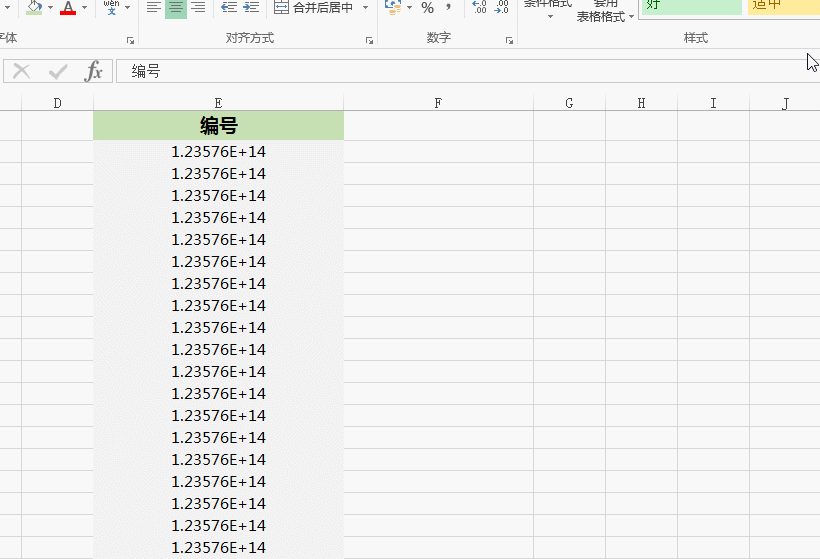Image resolution: width=820 pixels, height=559 pixels.
Task: Apply accounting number format
Action: point(393,7)
